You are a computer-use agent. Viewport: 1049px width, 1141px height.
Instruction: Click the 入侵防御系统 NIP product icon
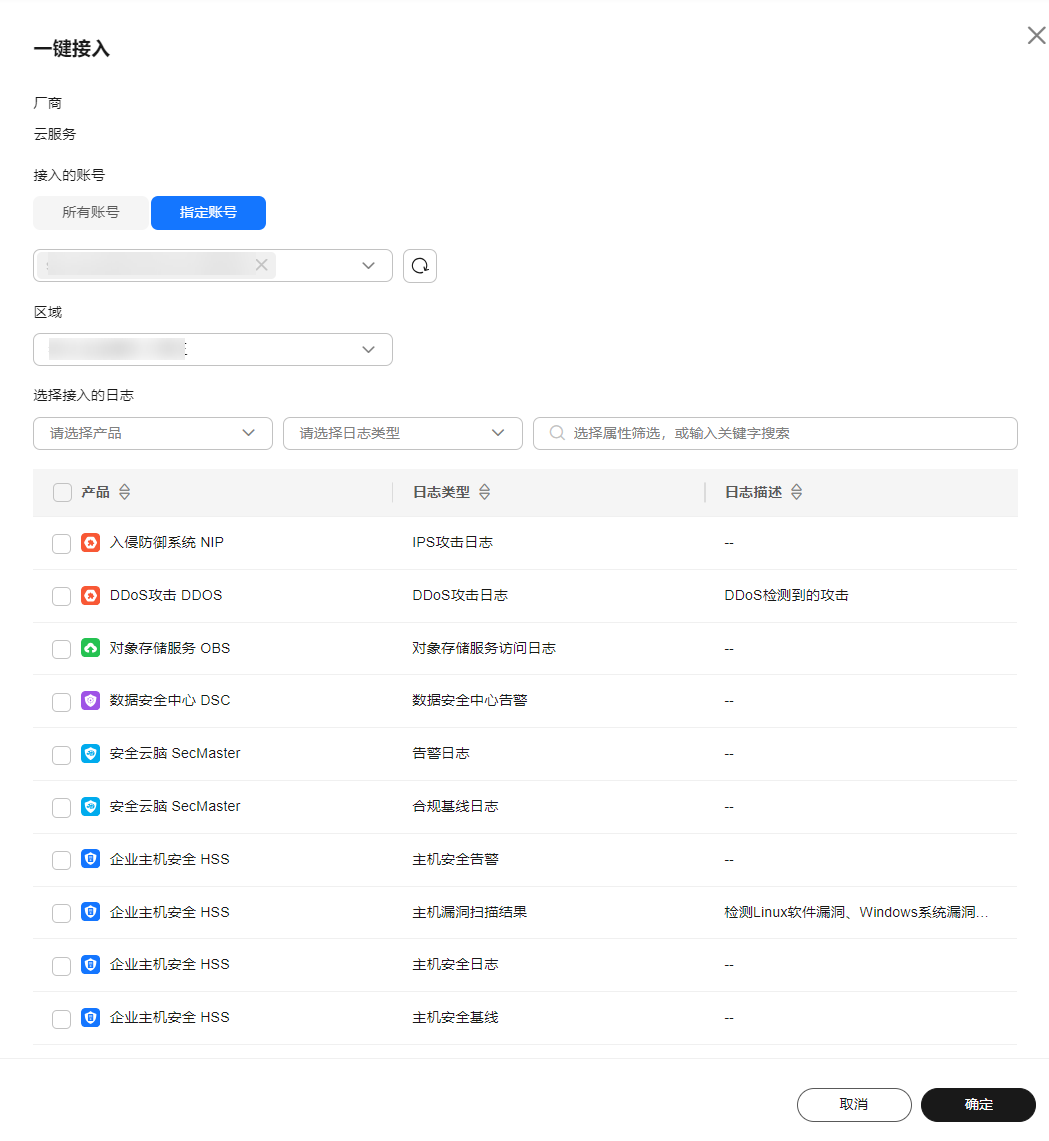[x=90, y=543]
